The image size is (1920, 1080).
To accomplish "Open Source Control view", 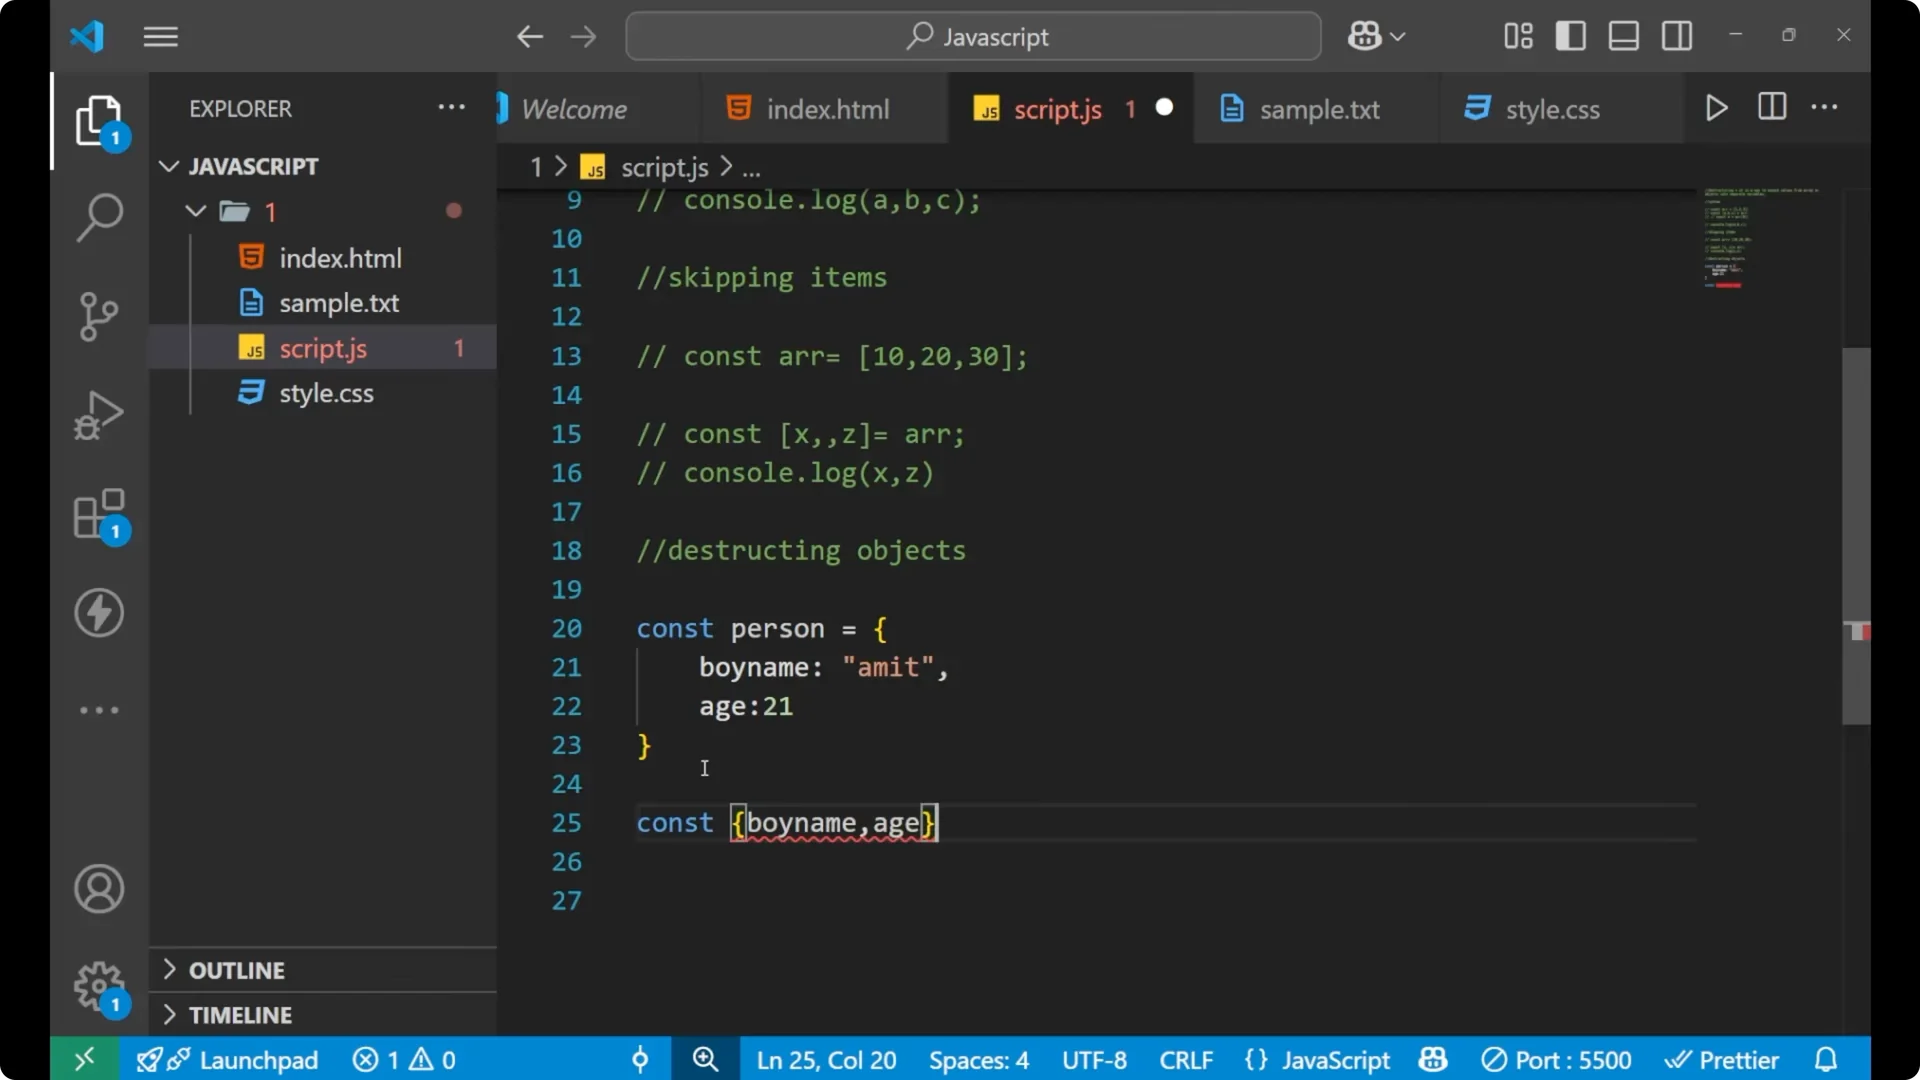I will (99, 316).
